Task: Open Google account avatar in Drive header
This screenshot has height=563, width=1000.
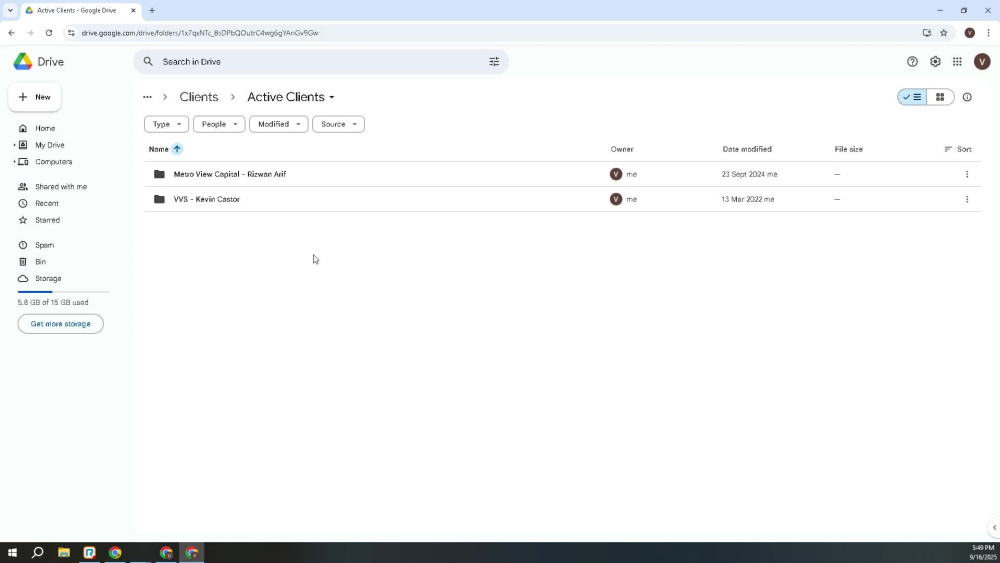Action: click(x=982, y=62)
